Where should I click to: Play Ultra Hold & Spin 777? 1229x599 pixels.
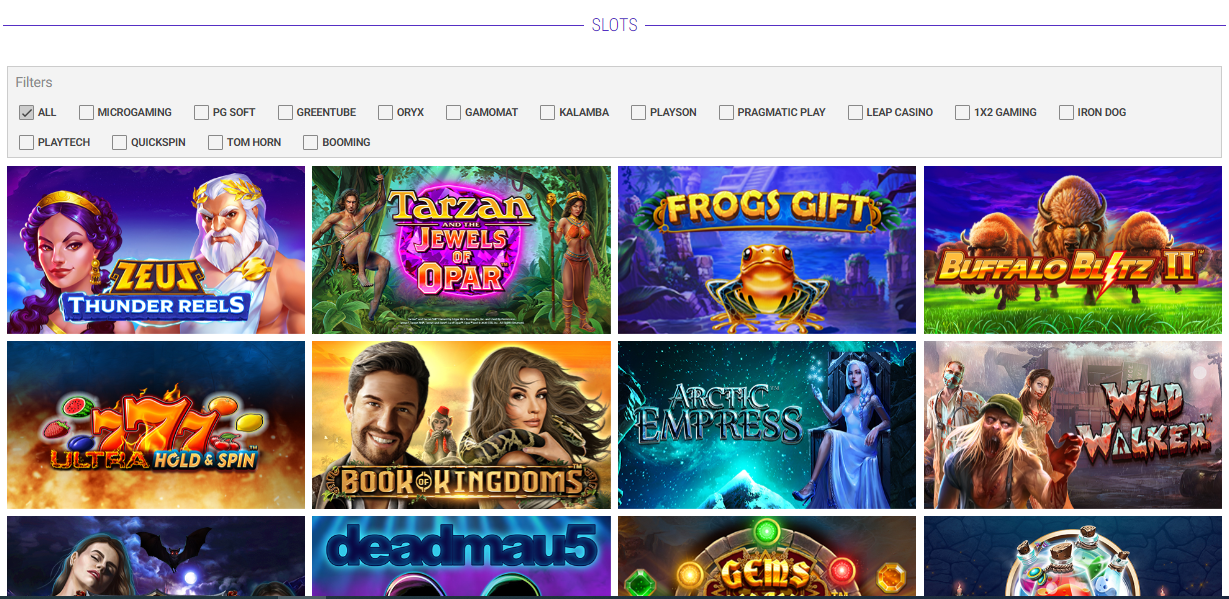click(156, 425)
